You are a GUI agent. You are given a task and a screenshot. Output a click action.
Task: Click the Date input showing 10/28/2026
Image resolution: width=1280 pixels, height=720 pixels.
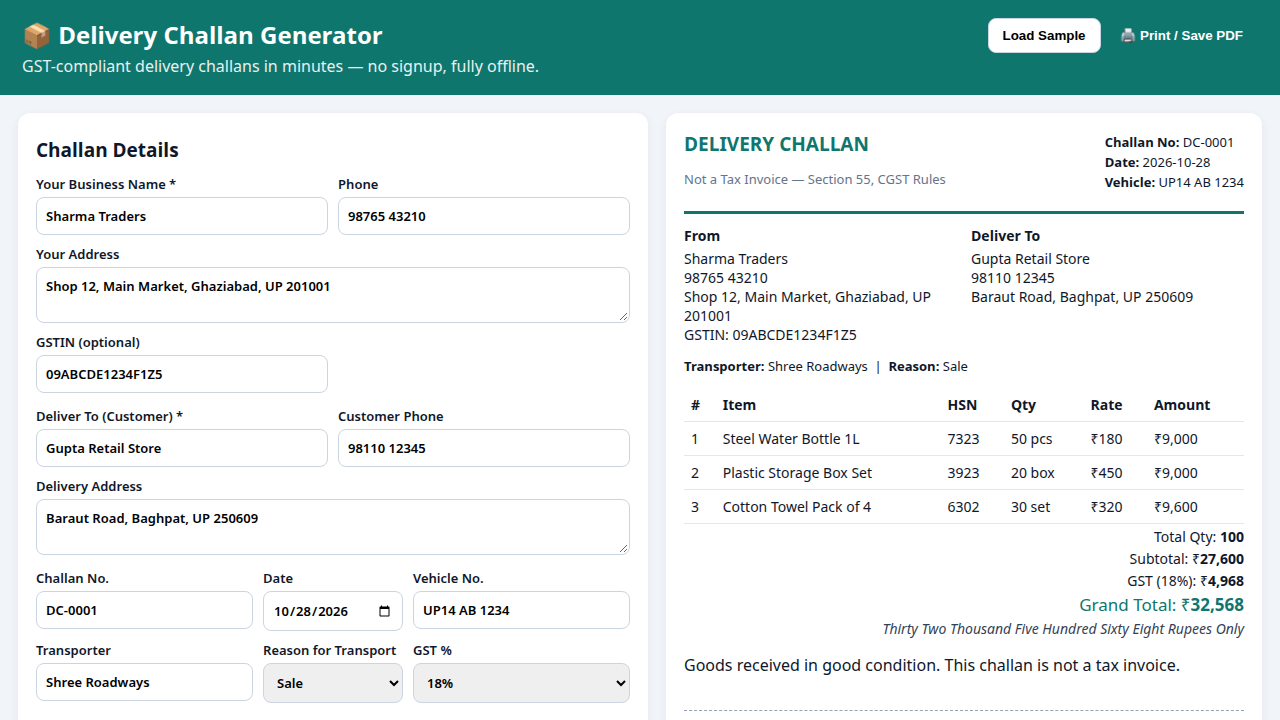(333, 611)
